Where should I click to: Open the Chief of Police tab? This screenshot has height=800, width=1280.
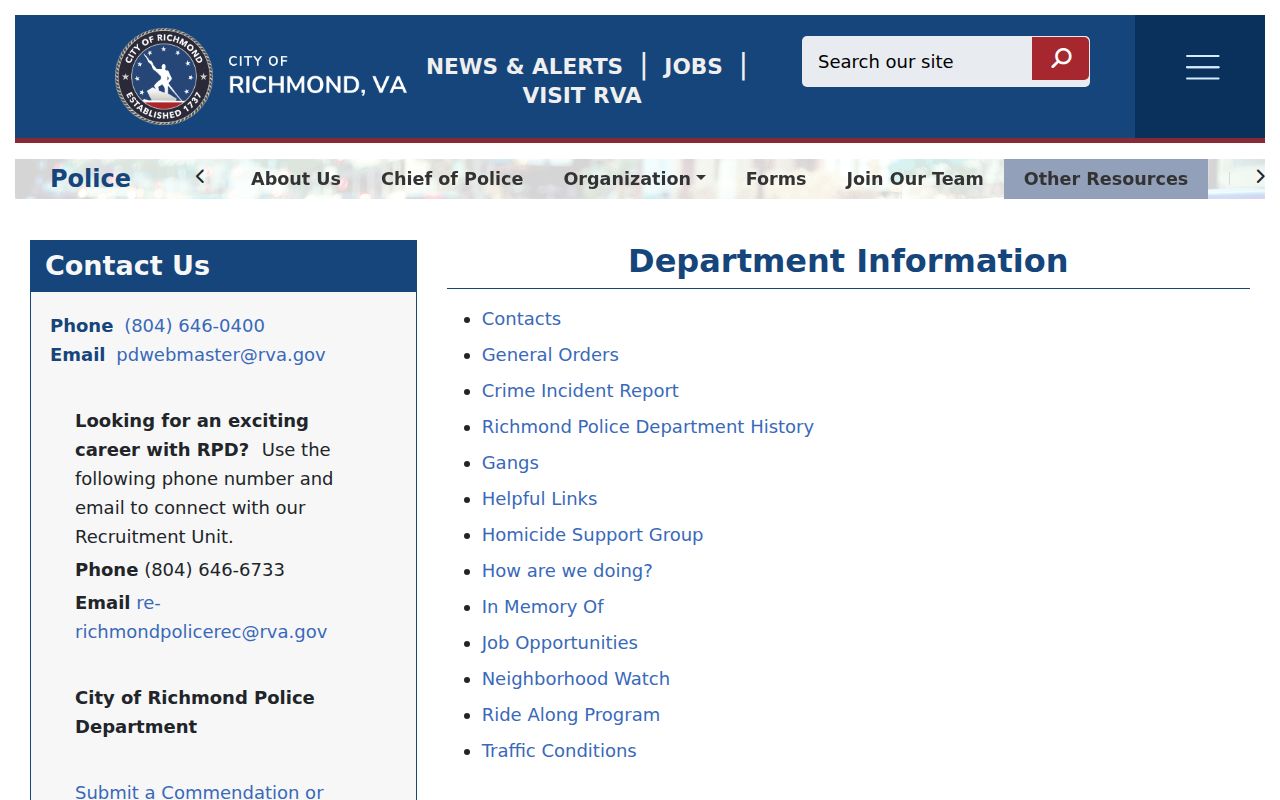click(x=452, y=179)
